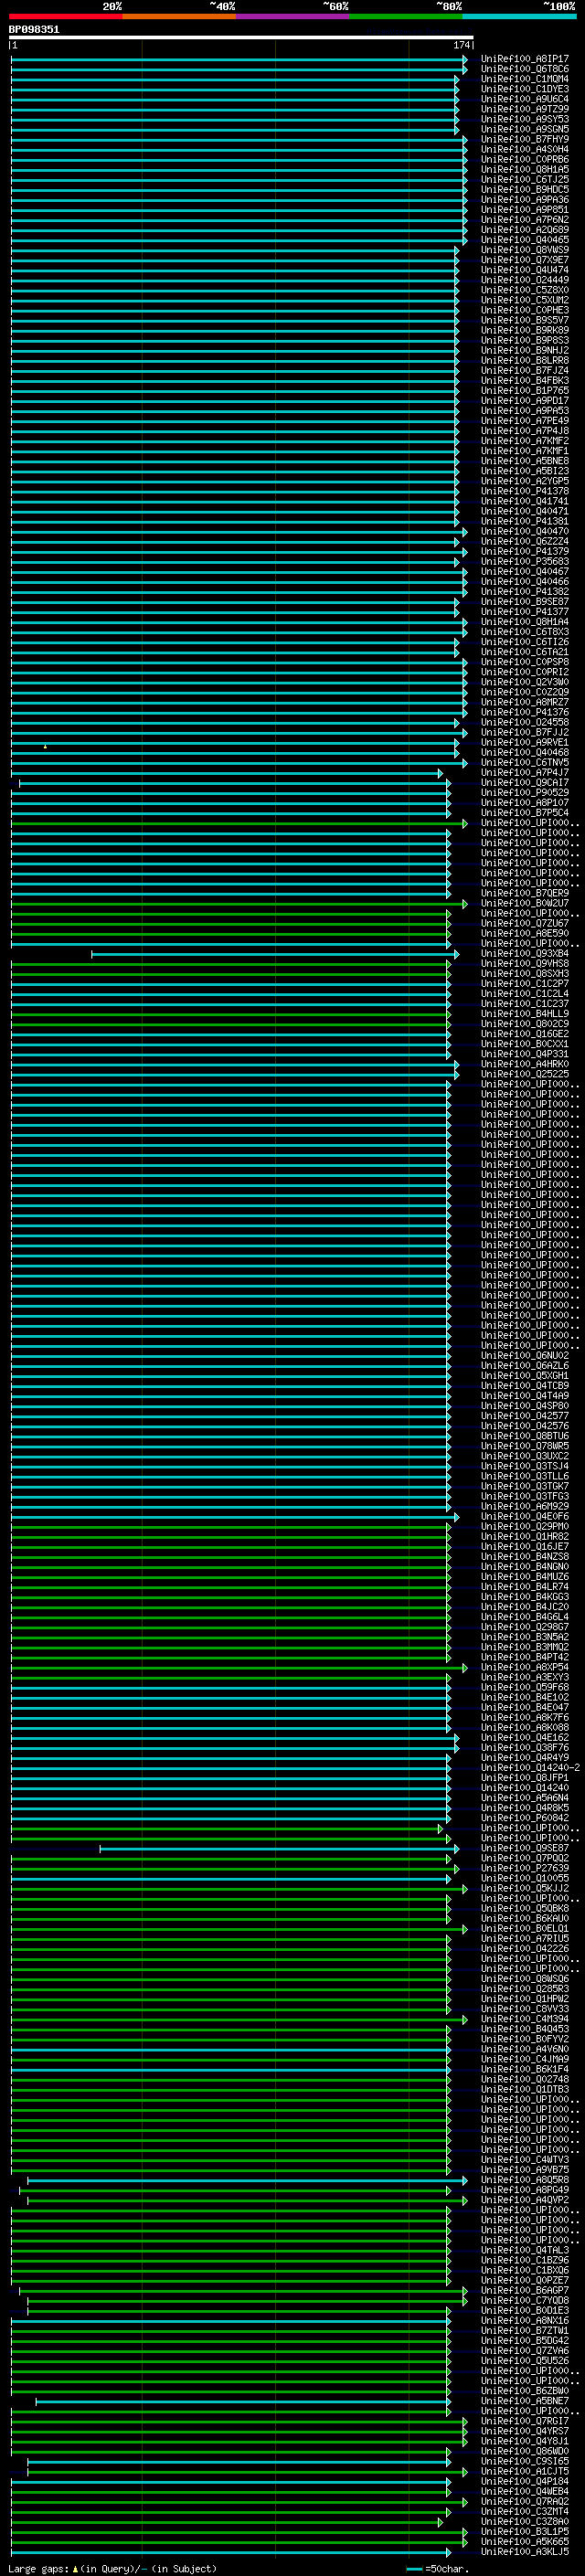Click the red 20% identity legend segment

tap(65, 16)
